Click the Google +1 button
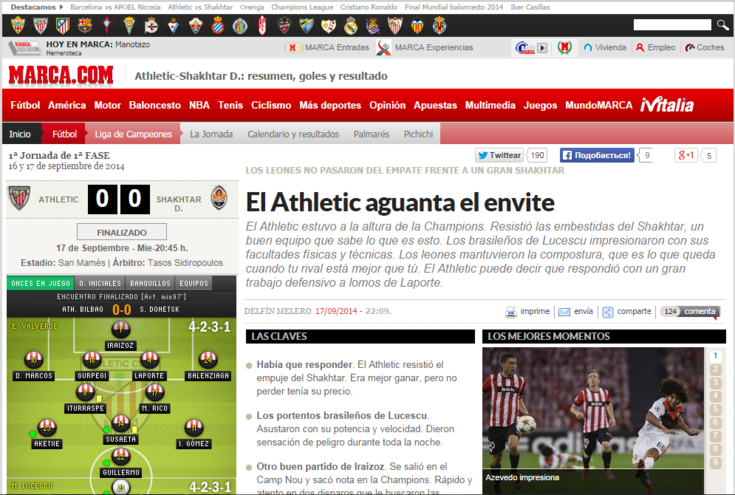 click(686, 155)
